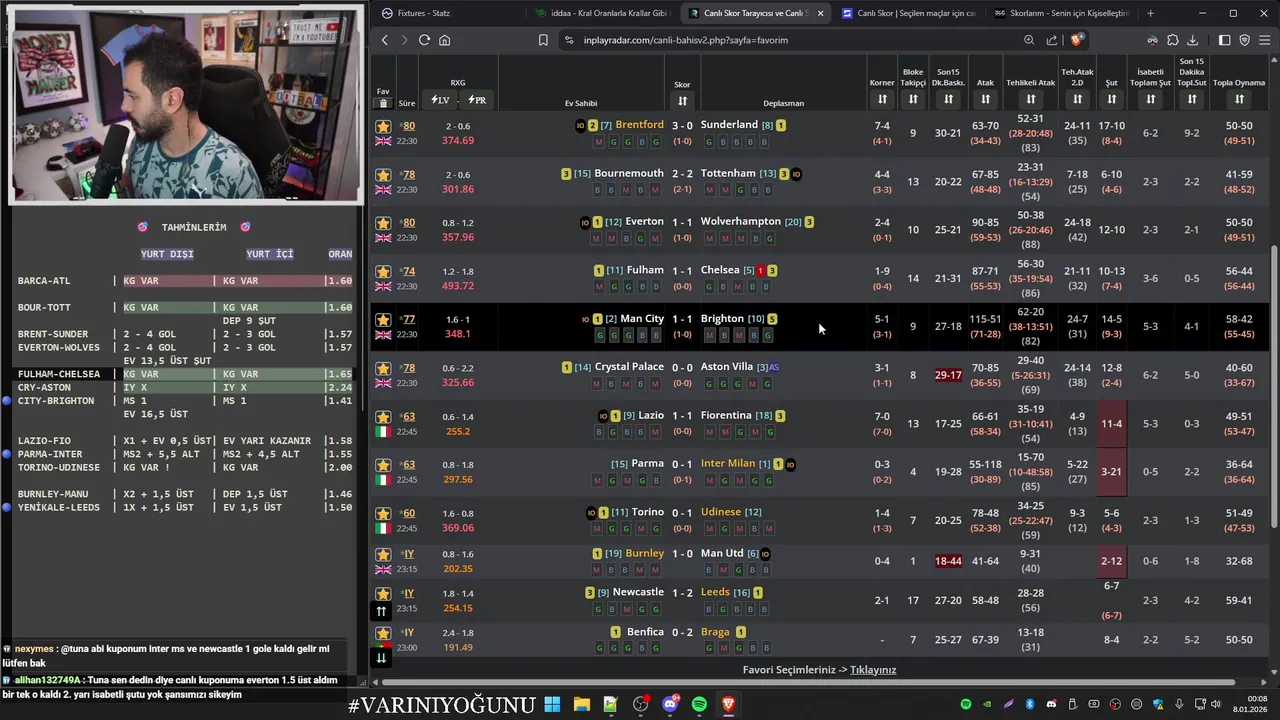Sort by the Atak column arrows
This screenshot has width=1280, height=720.
[985, 99]
